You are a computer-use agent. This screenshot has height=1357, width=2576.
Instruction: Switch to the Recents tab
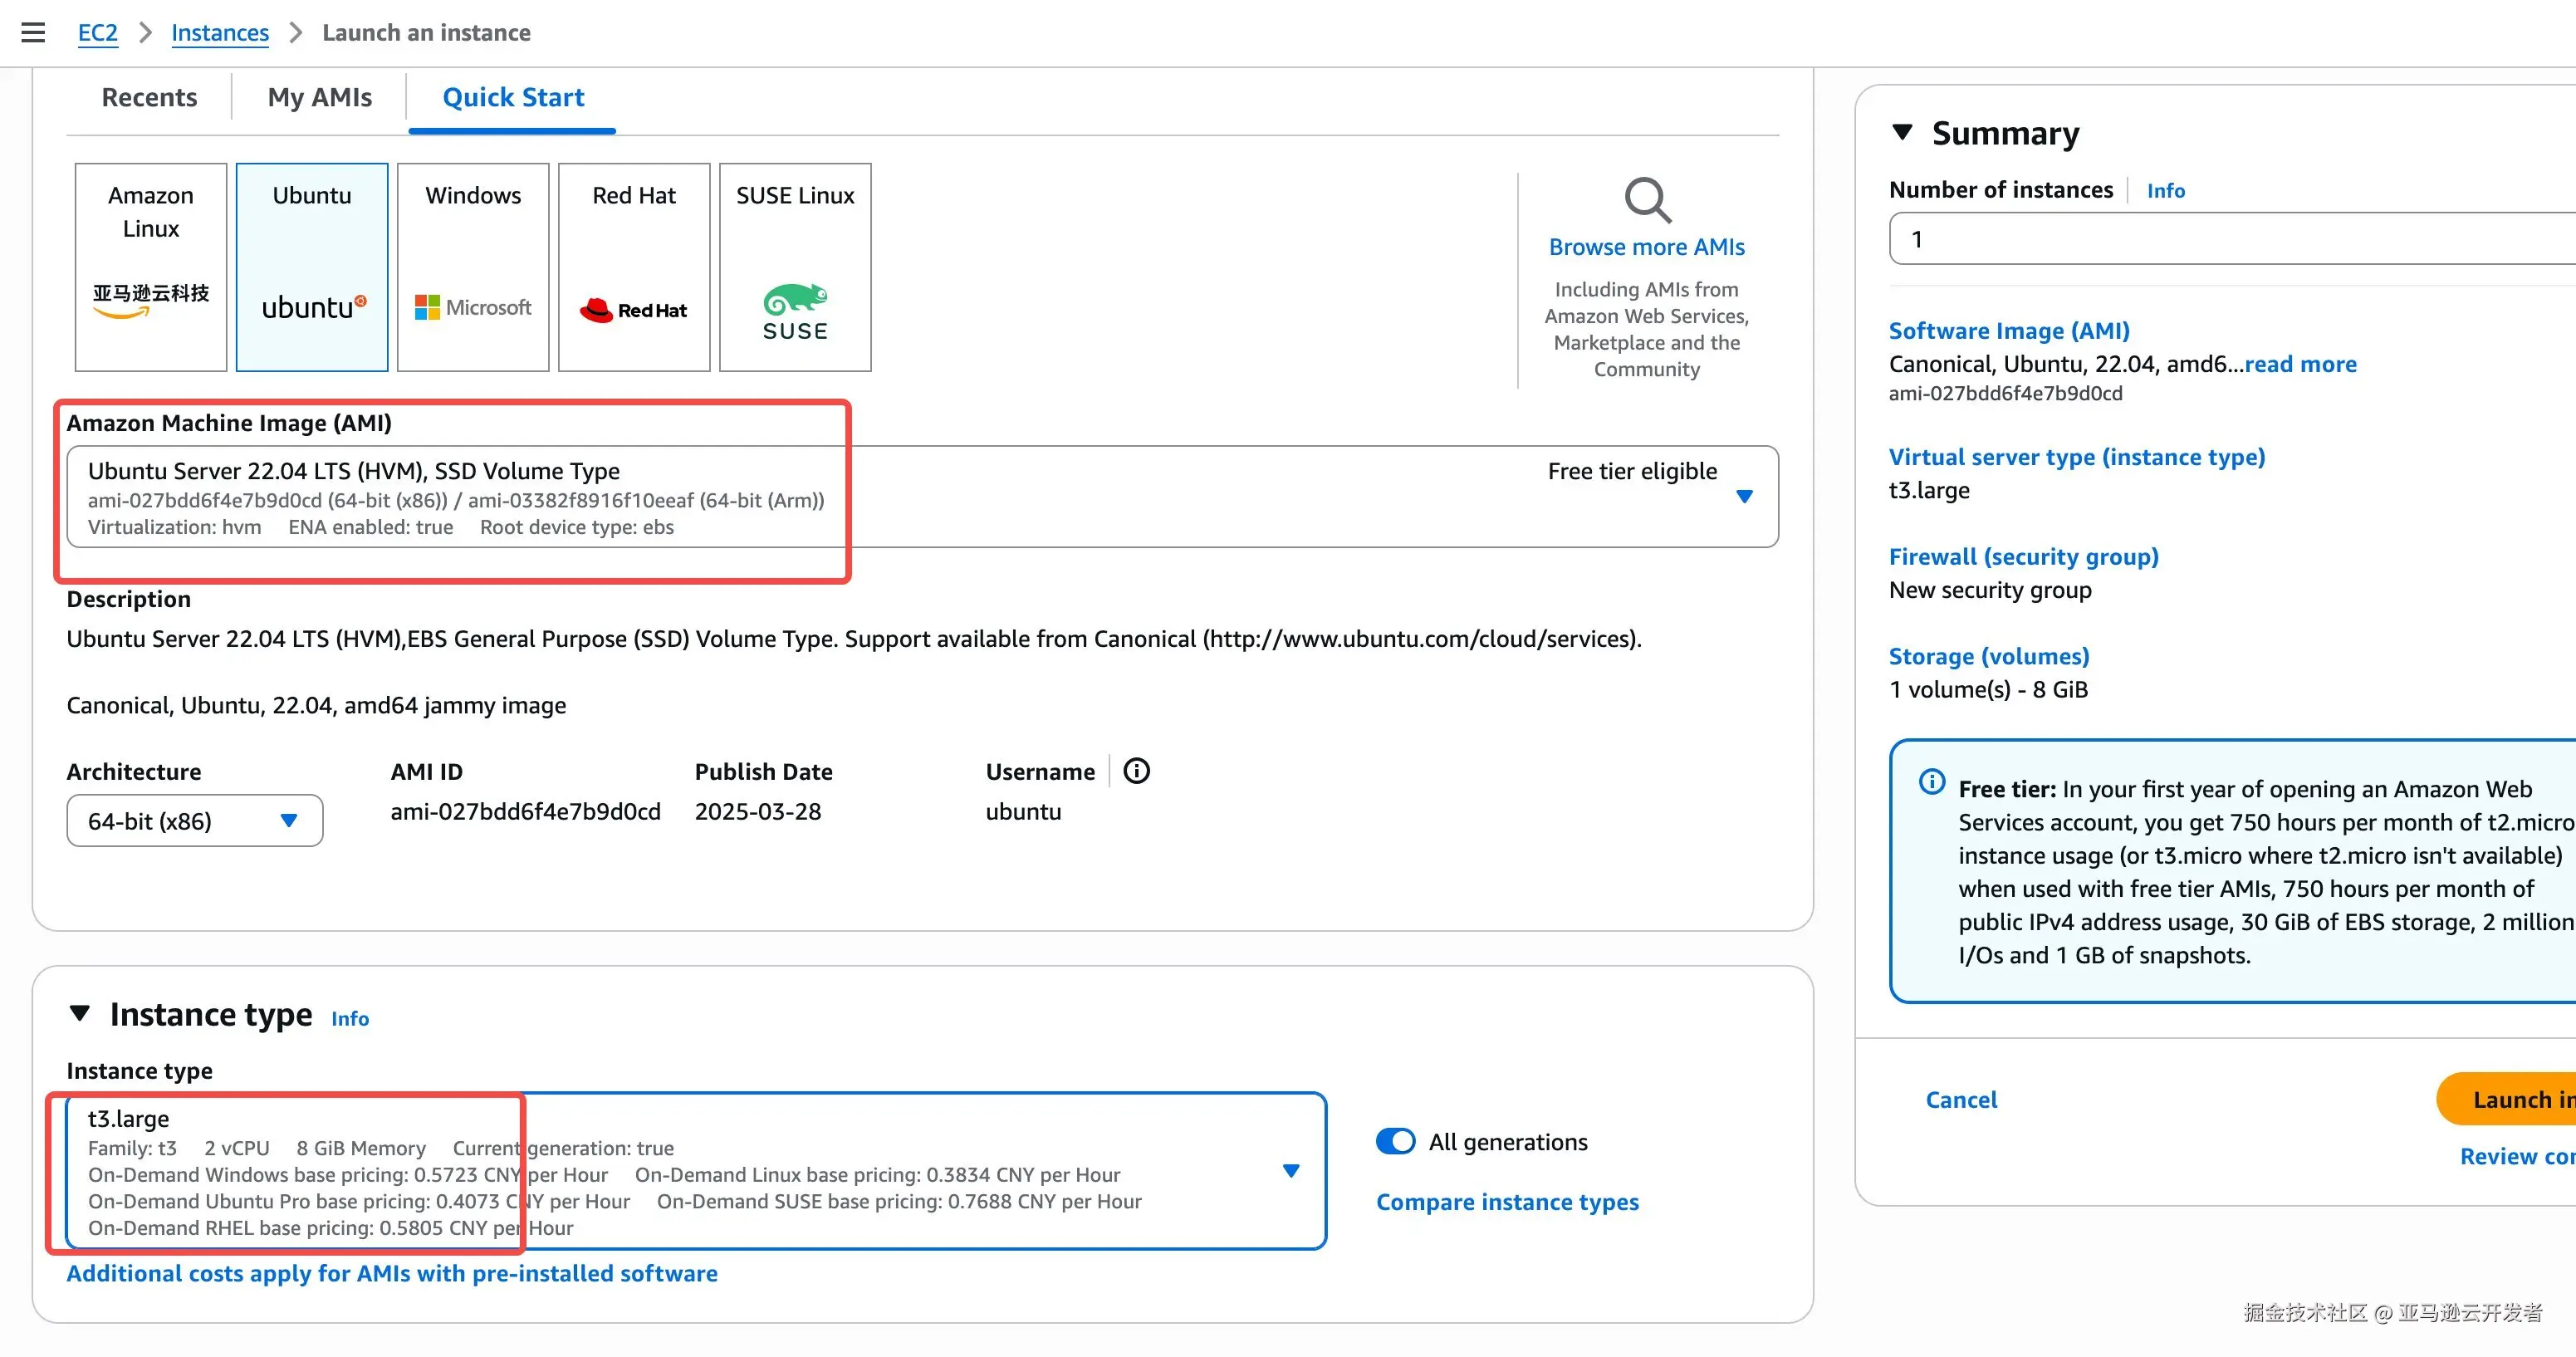tap(149, 97)
